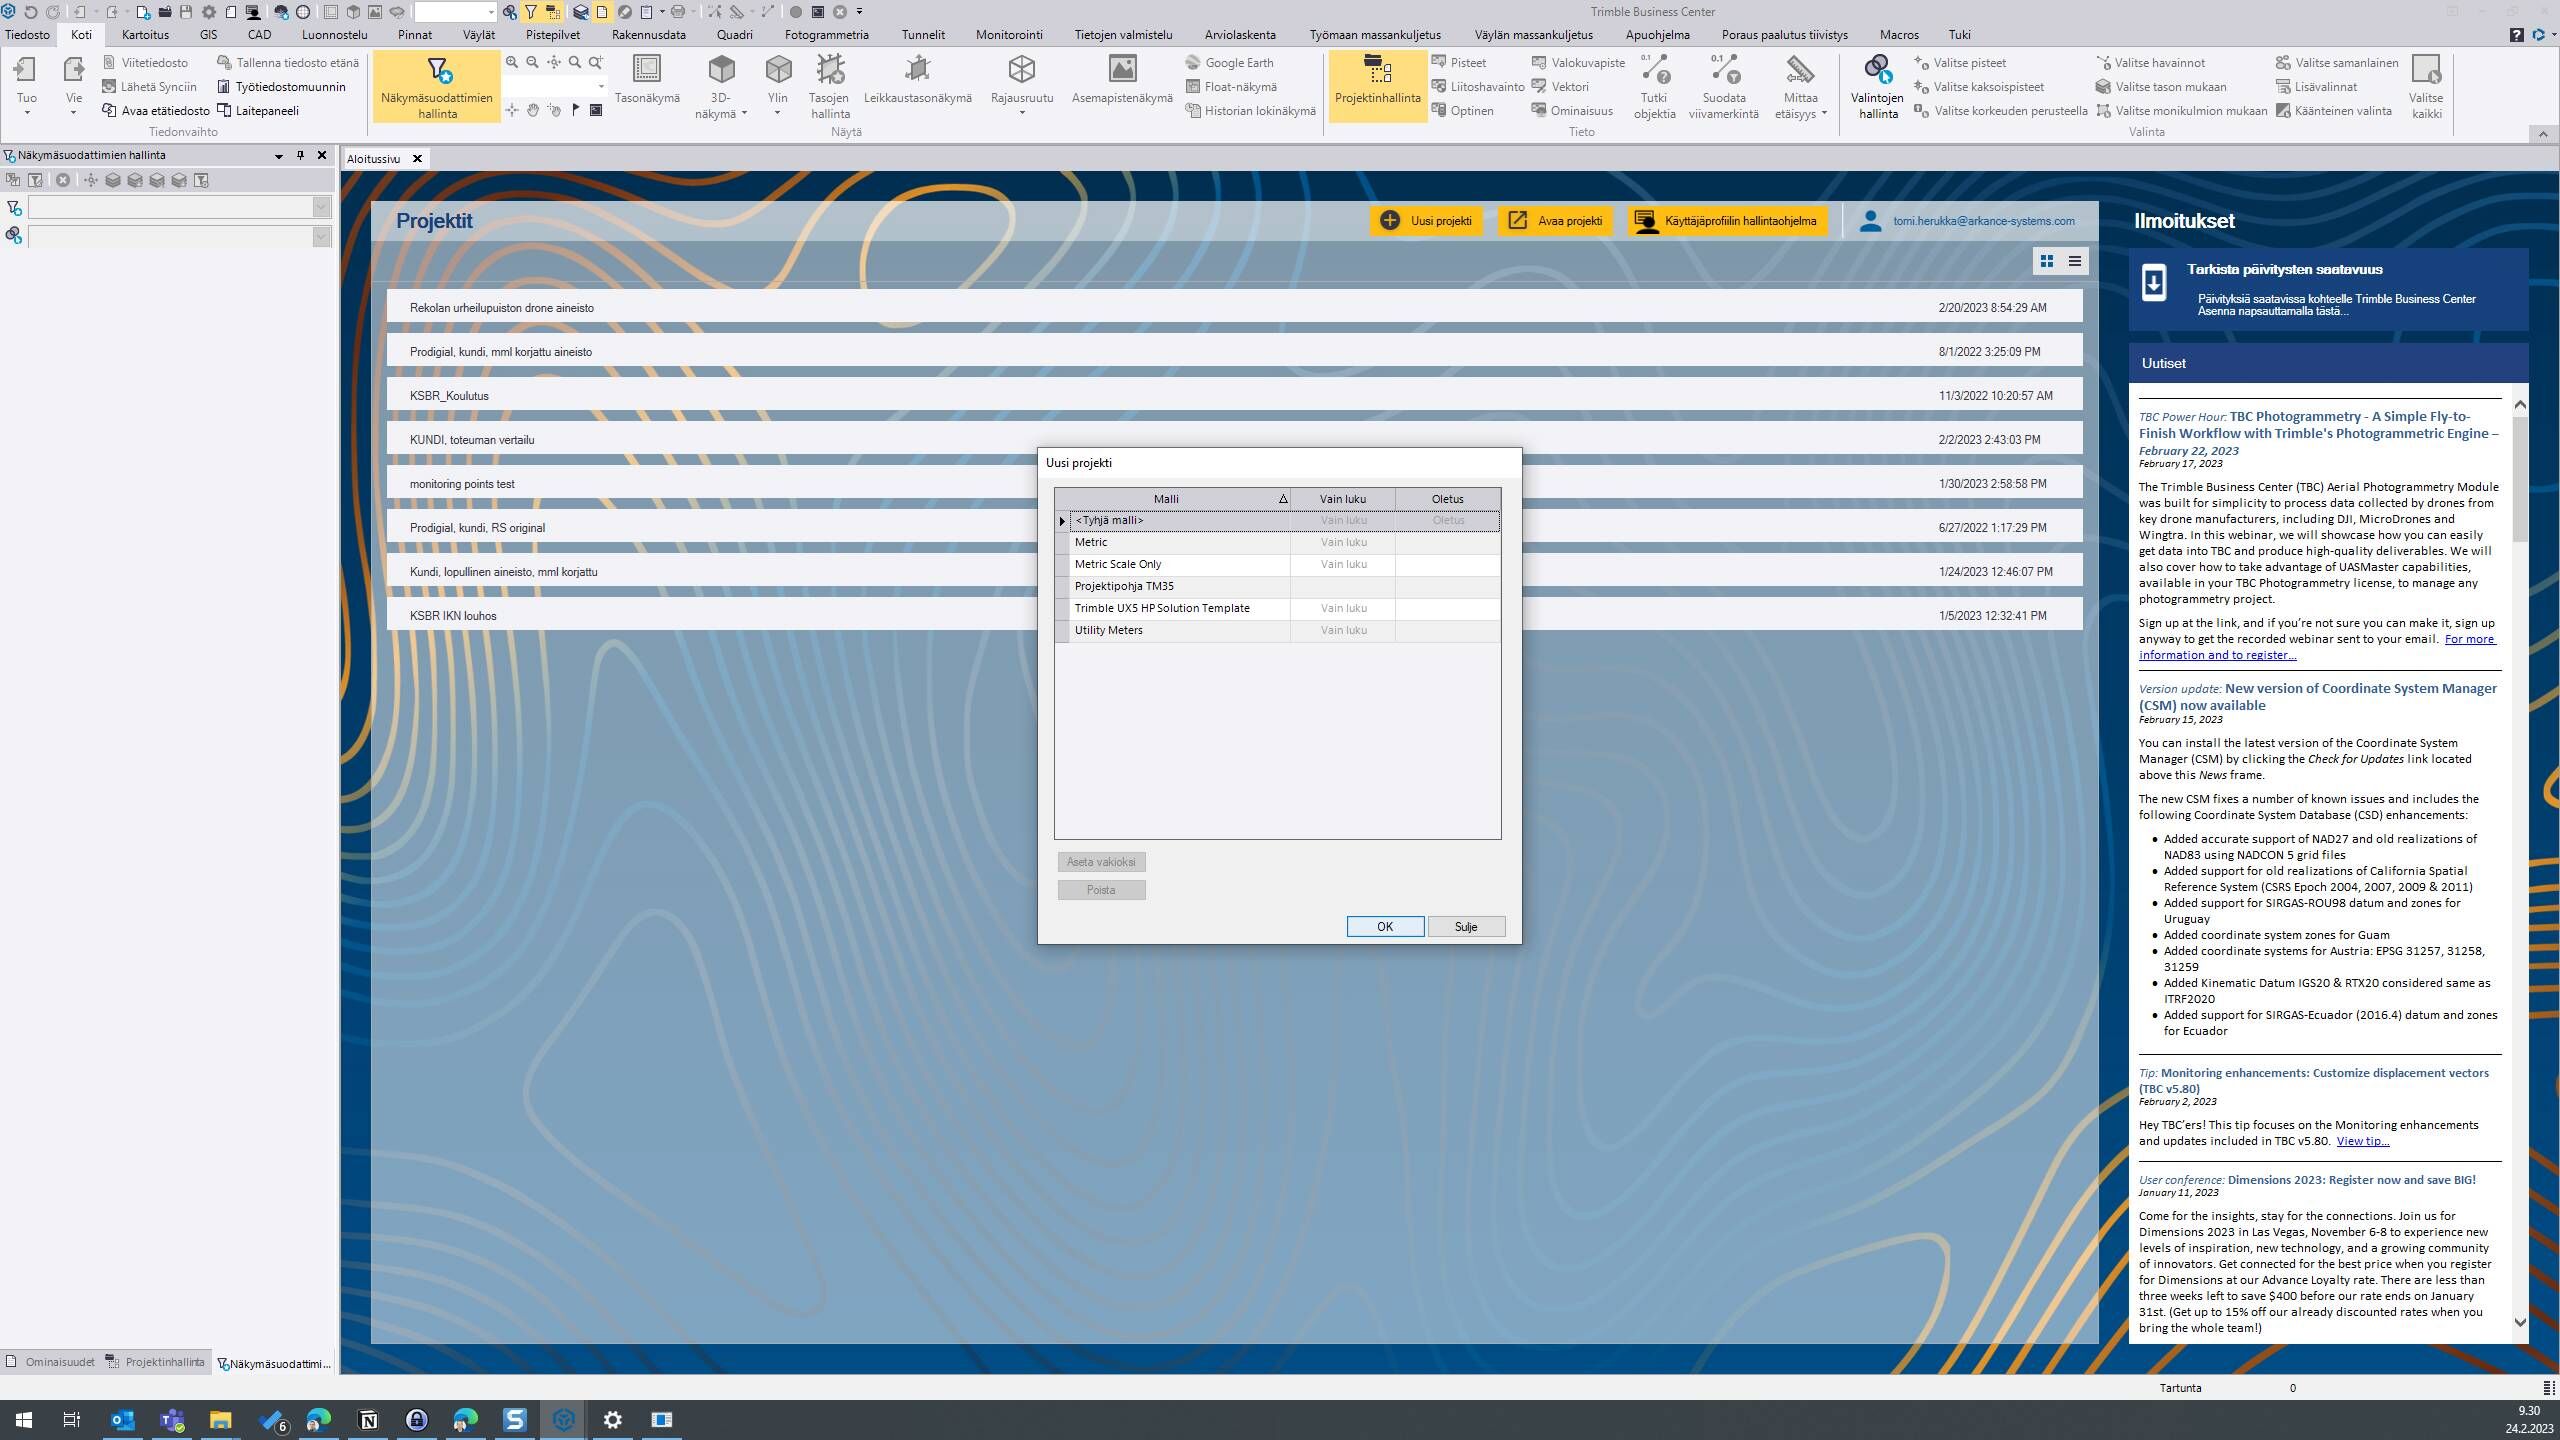Click update download icon in Ilmoitukset

2154,283
